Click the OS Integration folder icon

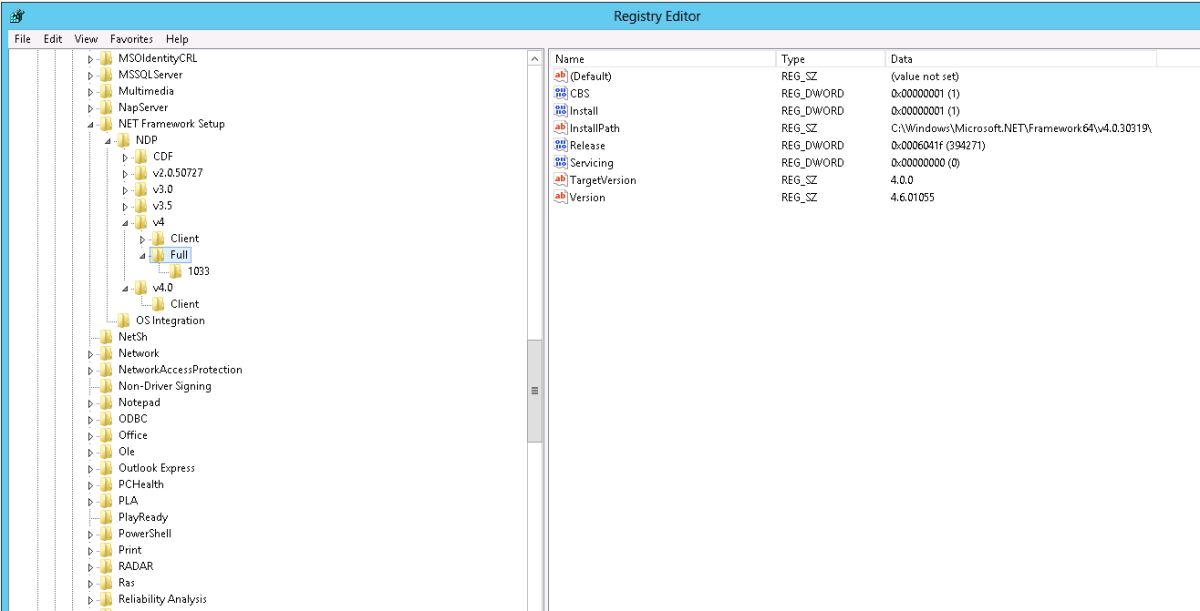pos(124,320)
